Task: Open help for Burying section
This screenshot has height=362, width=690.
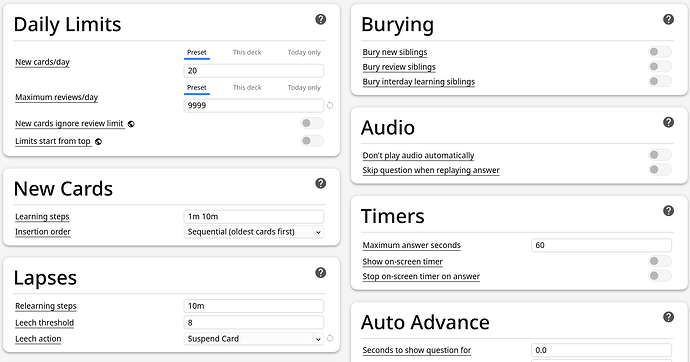Action: (668, 19)
